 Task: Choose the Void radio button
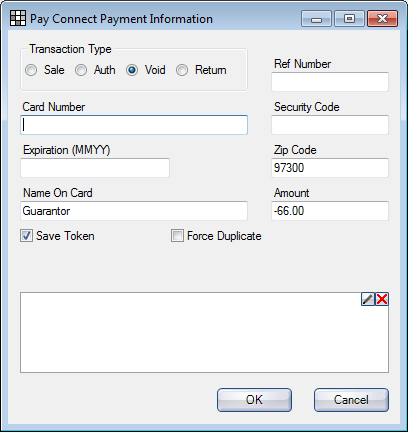132,70
